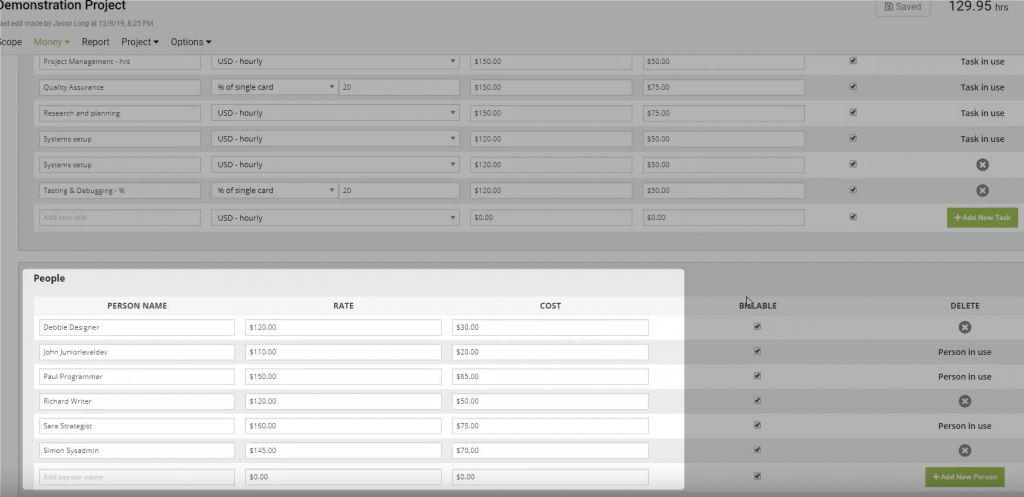Click the Add person name field
Screen dimensions: 1024x497
pyautogui.click(x=136, y=477)
